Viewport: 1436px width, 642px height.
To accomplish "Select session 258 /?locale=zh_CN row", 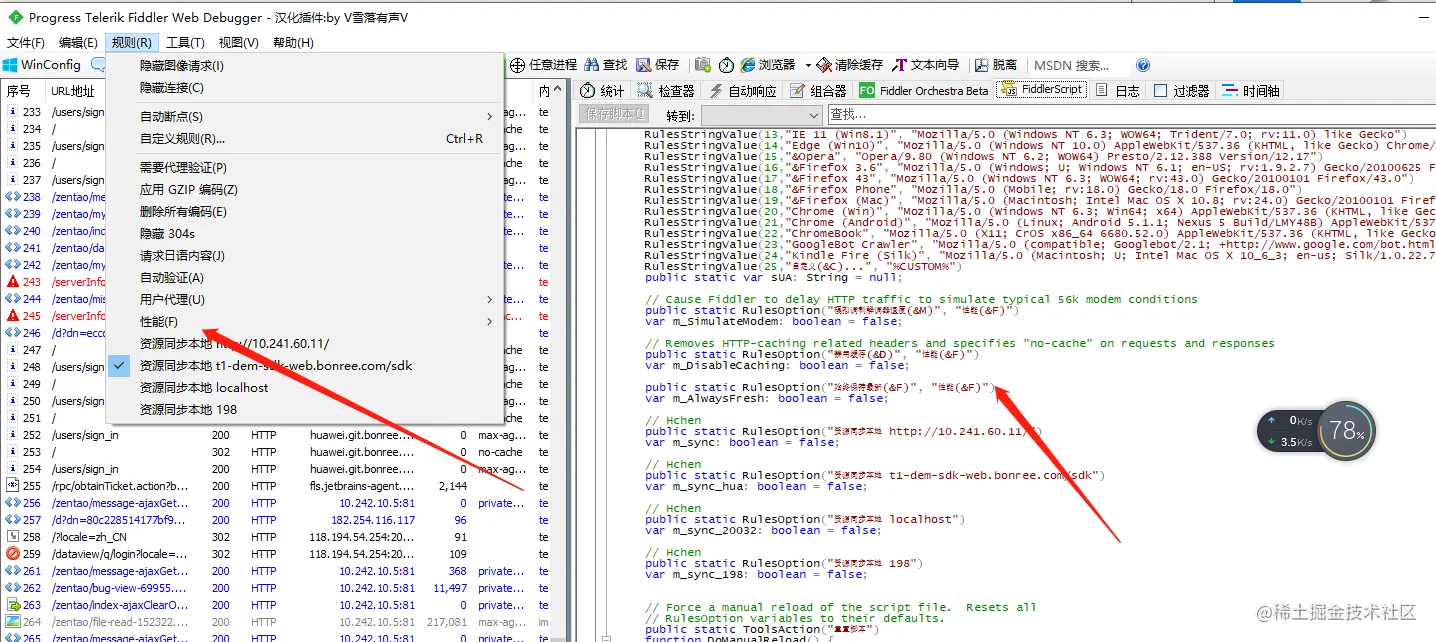I will point(275,537).
